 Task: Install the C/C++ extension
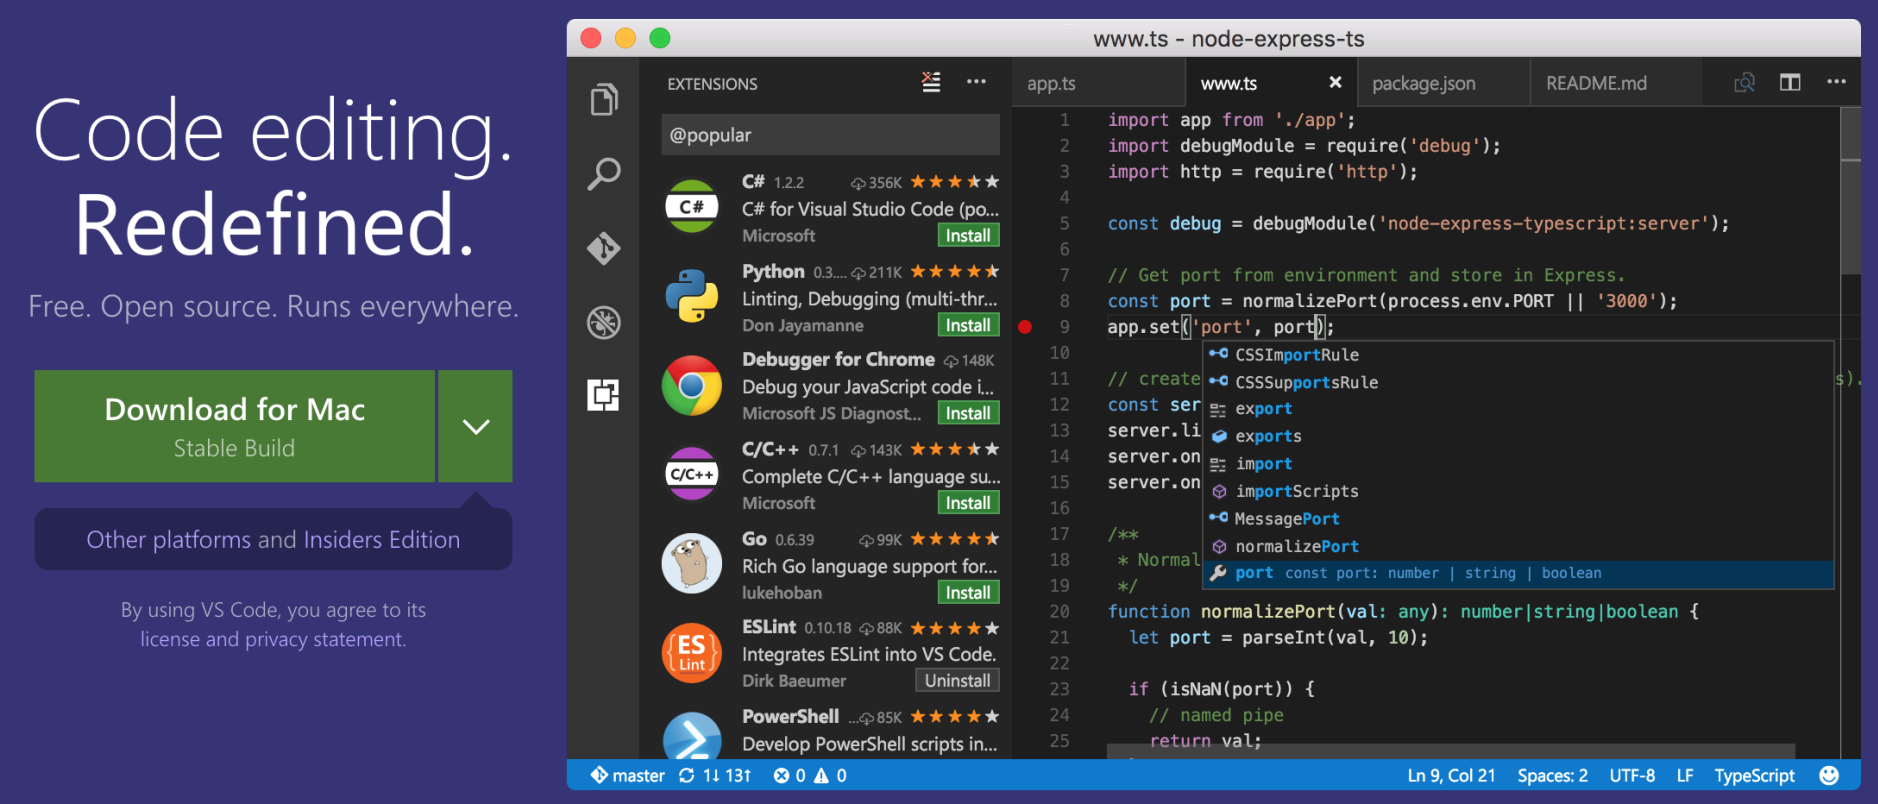[968, 503]
